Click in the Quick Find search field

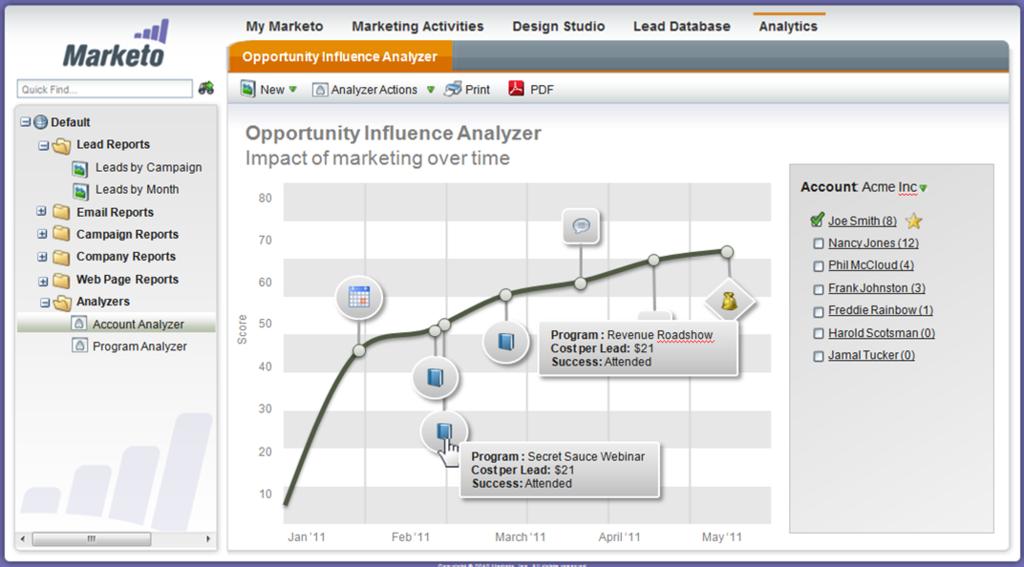105,89
